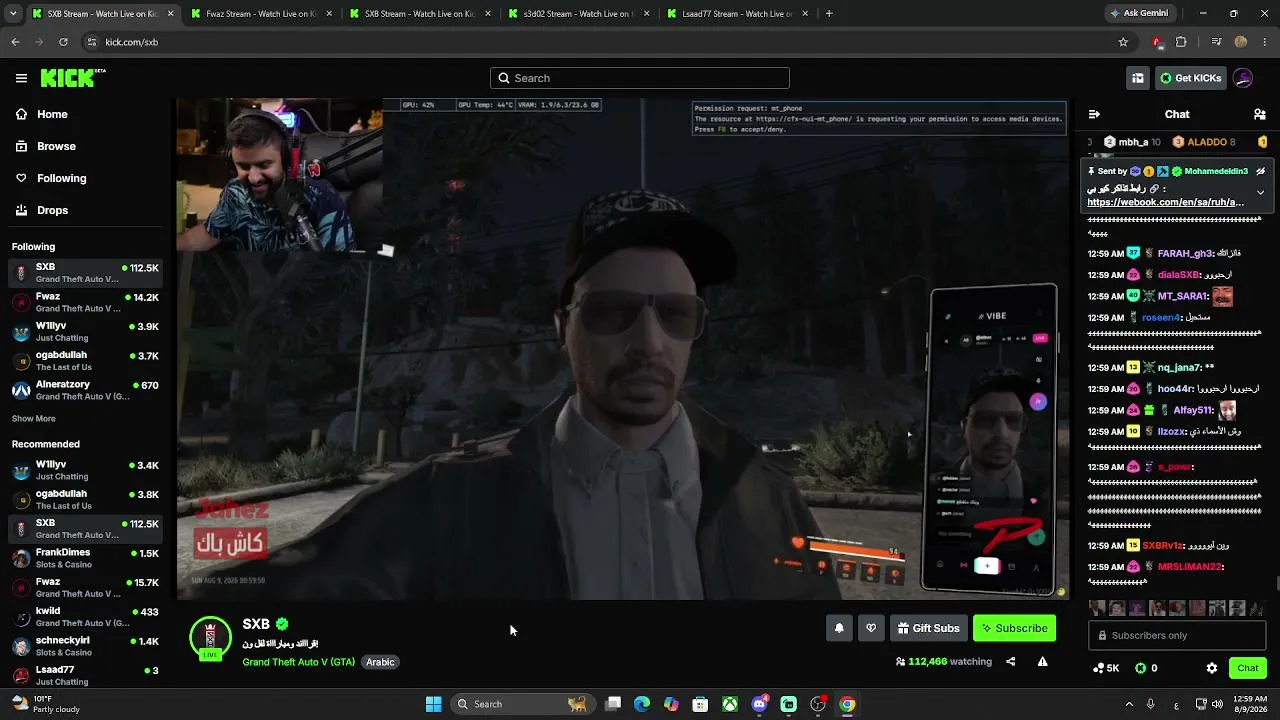Switch to the Lsaad77 Stream browser tab

[x=736, y=14]
